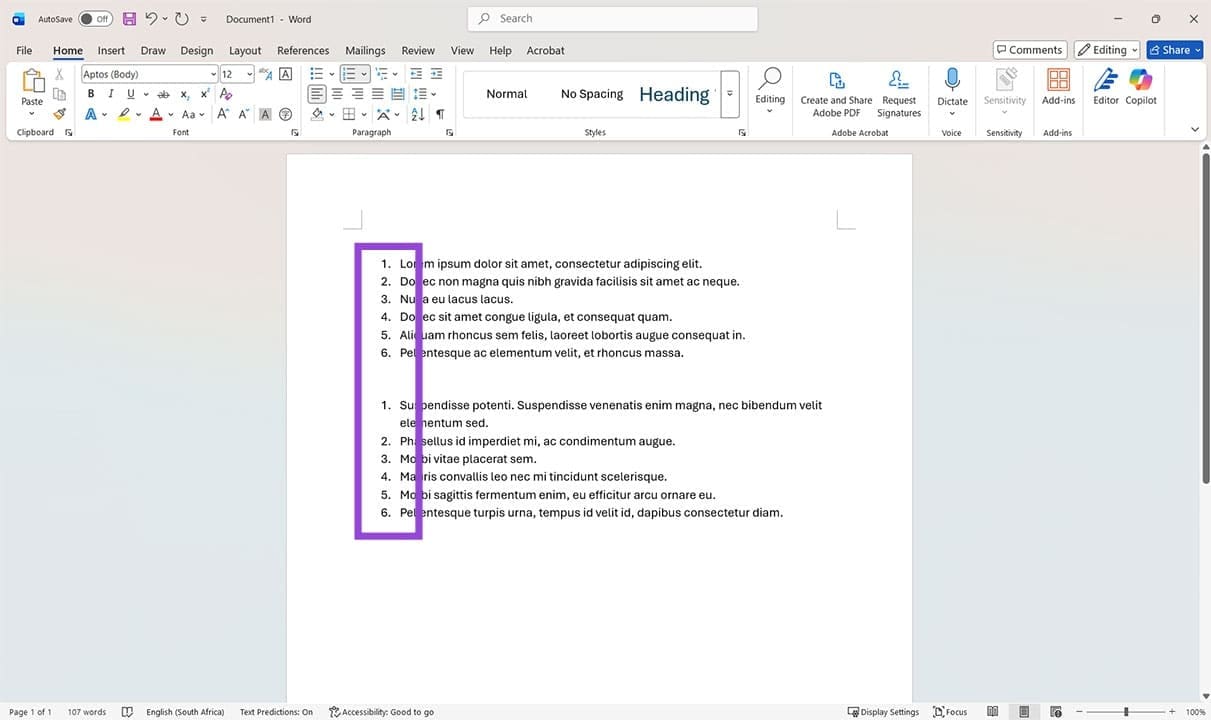Select center text alignment
This screenshot has height=720, width=1211.
(x=337, y=93)
